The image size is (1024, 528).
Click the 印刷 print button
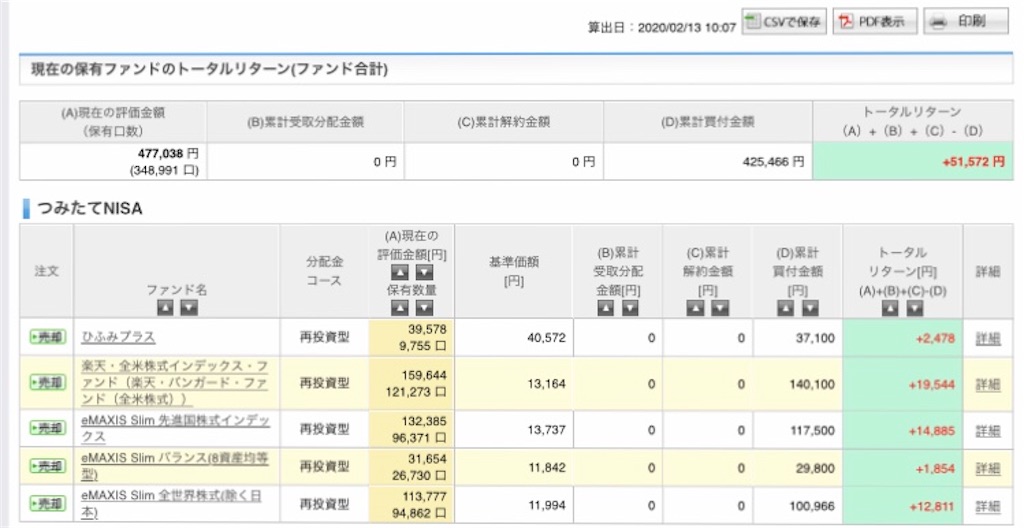pos(965,22)
